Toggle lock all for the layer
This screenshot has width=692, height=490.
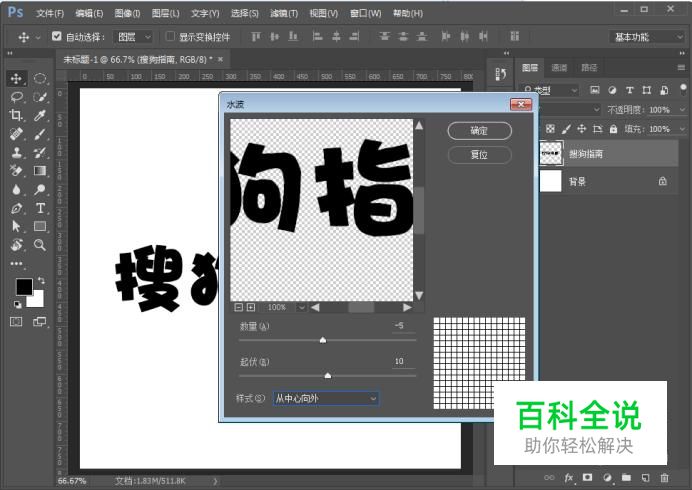click(x=613, y=129)
